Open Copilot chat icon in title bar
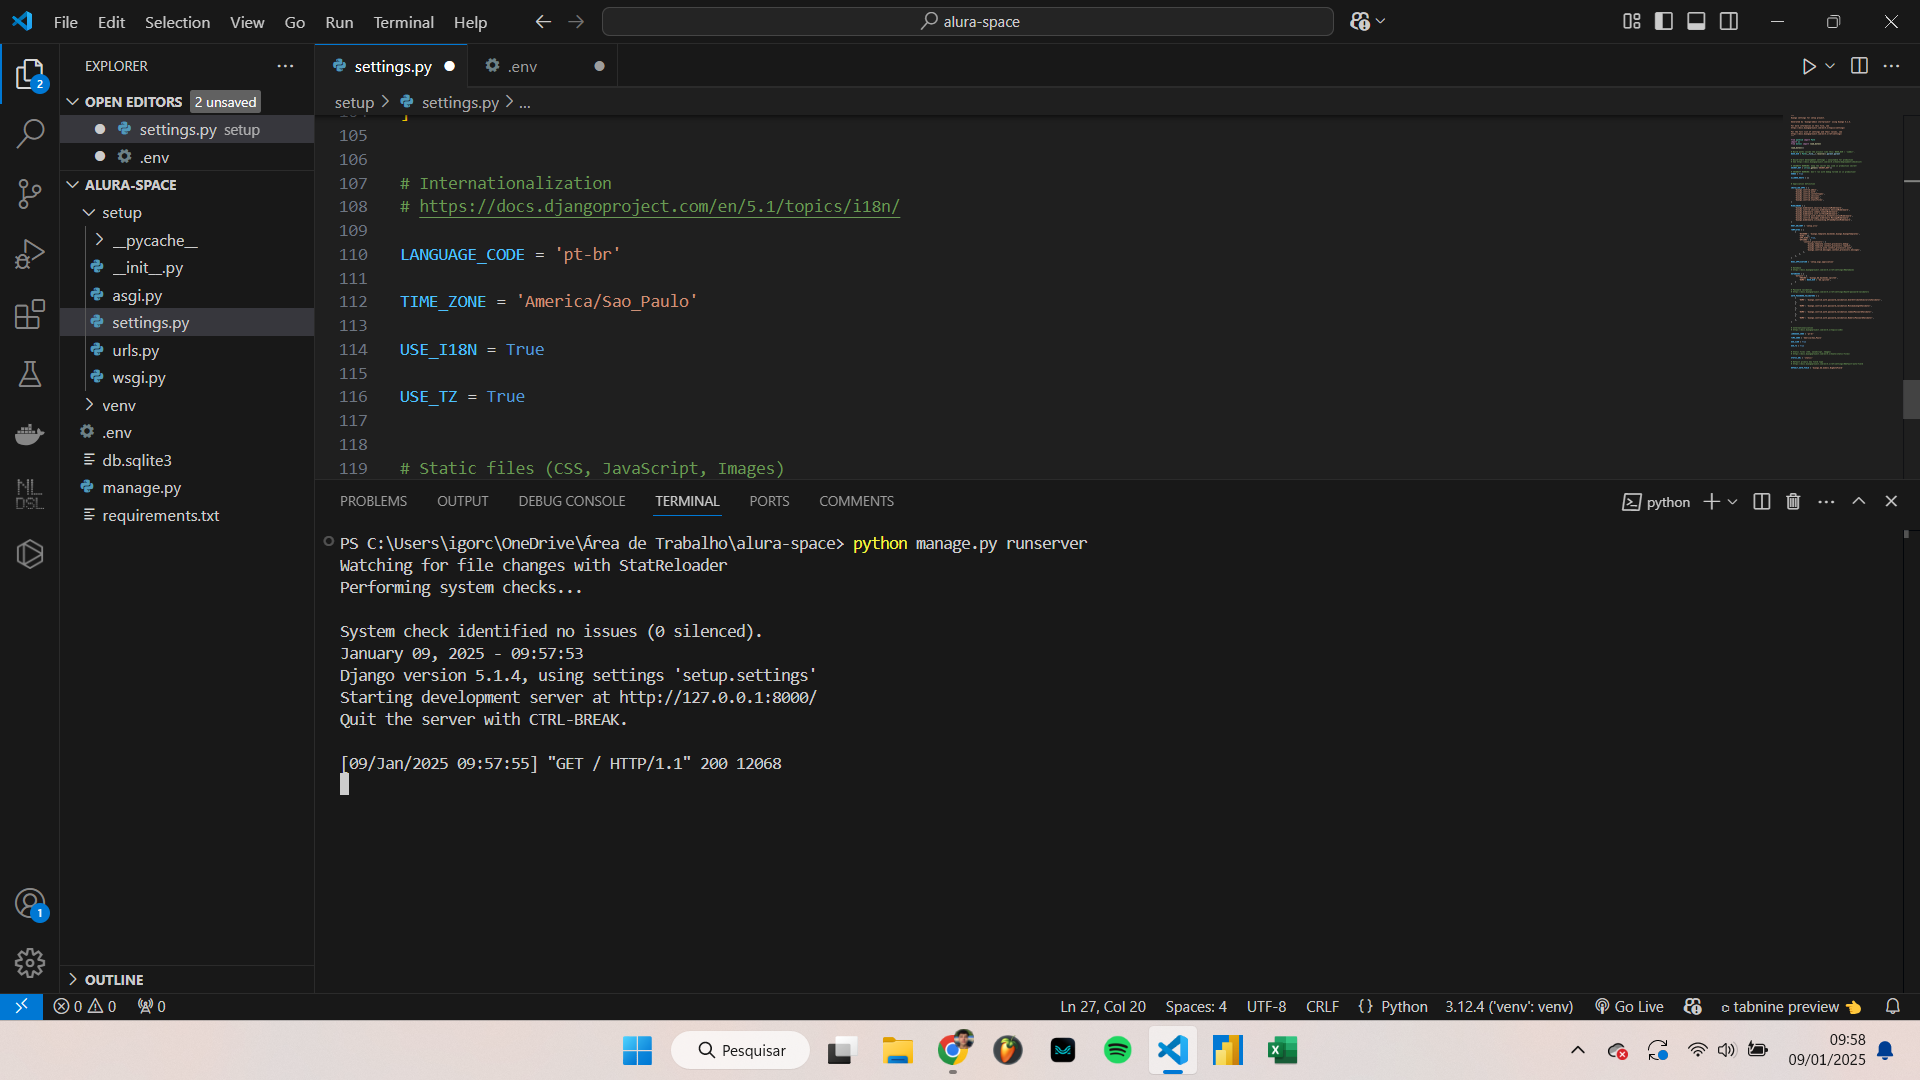The width and height of the screenshot is (1920, 1080). click(x=1360, y=21)
